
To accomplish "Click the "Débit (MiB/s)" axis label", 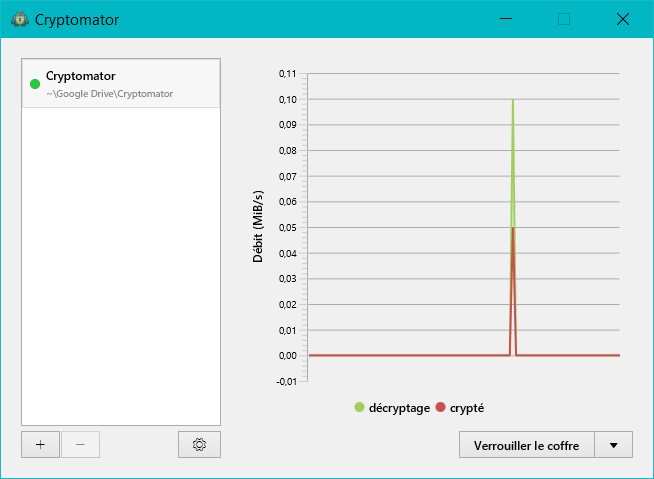I will pyautogui.click(x=258, y=227).
